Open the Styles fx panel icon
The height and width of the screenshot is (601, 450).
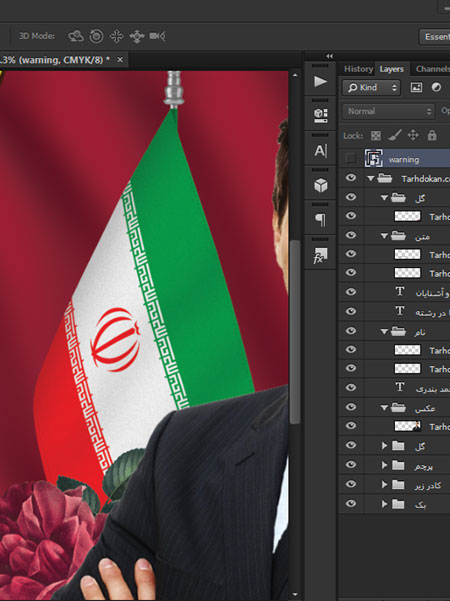click(320, 256)
